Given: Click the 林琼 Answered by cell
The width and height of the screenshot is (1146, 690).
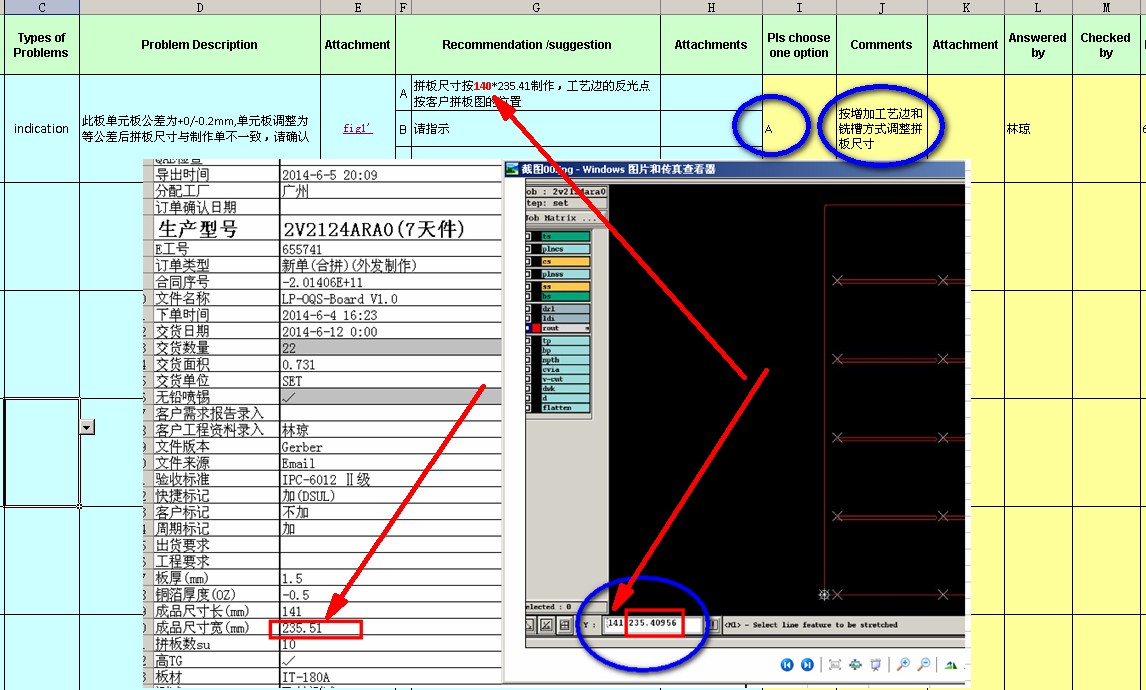Looking at the screenshot, I should point(1038,129).
